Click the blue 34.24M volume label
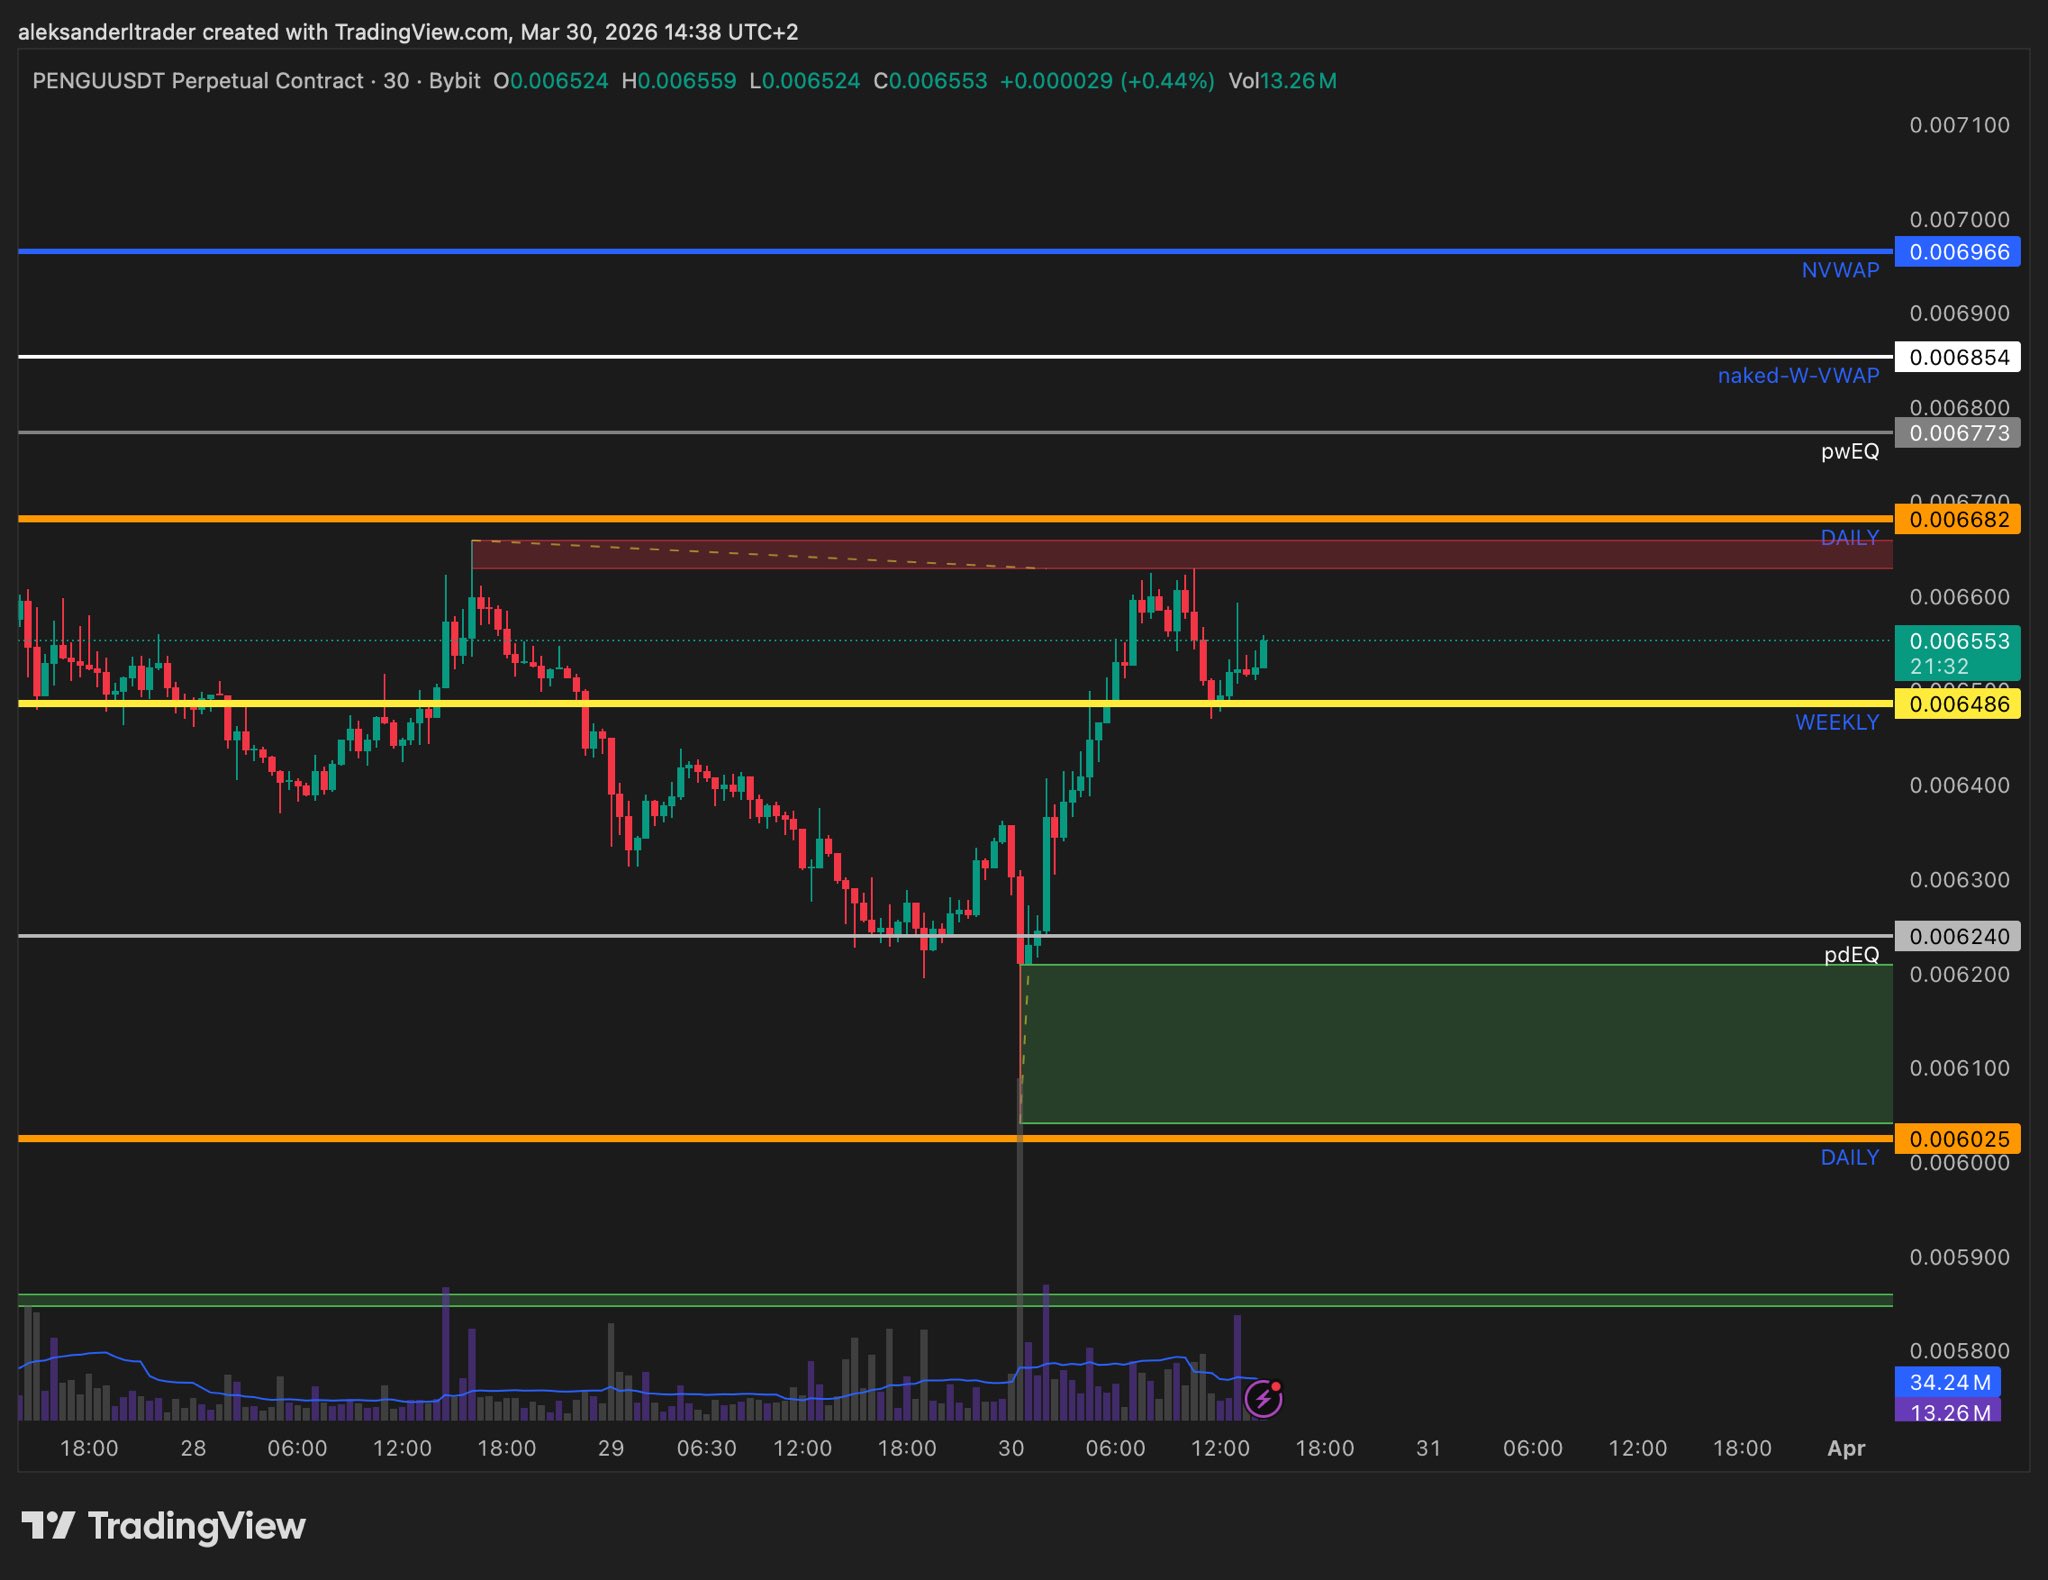This screenshot has width=2048, height=1580. coord(1947,1382)
